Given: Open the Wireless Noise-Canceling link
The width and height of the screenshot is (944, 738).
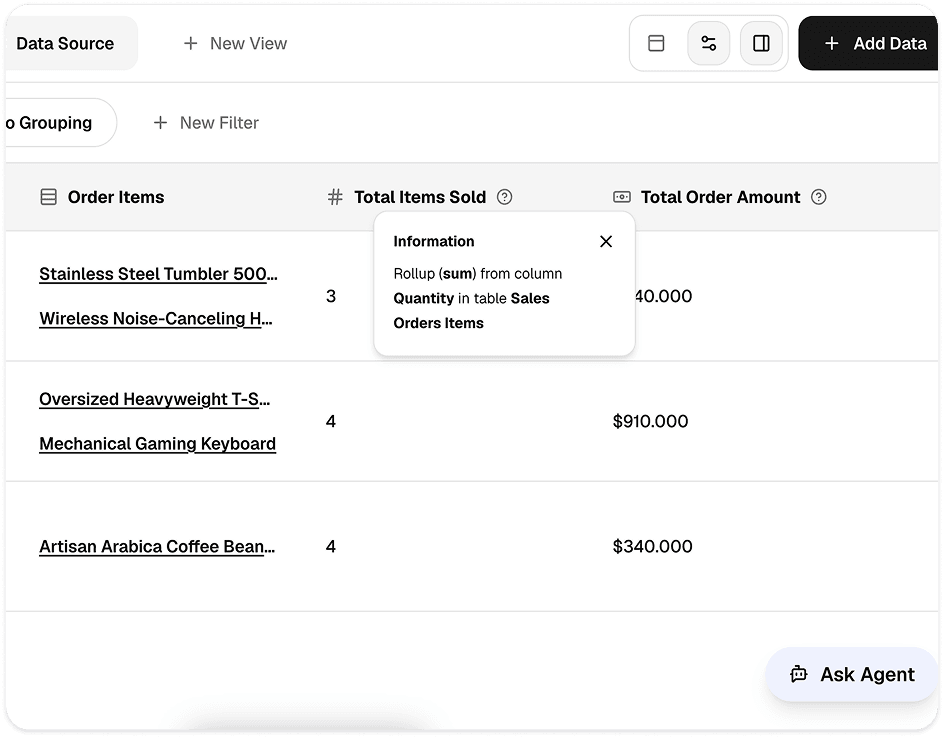Looking at the screenshot, I should pyautogui.click(x=156, y=318).
